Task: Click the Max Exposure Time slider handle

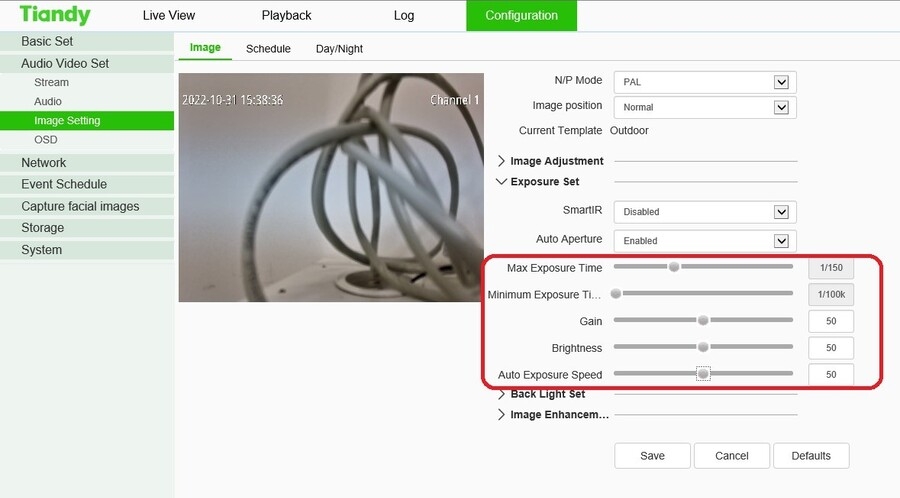Action: 674,267
